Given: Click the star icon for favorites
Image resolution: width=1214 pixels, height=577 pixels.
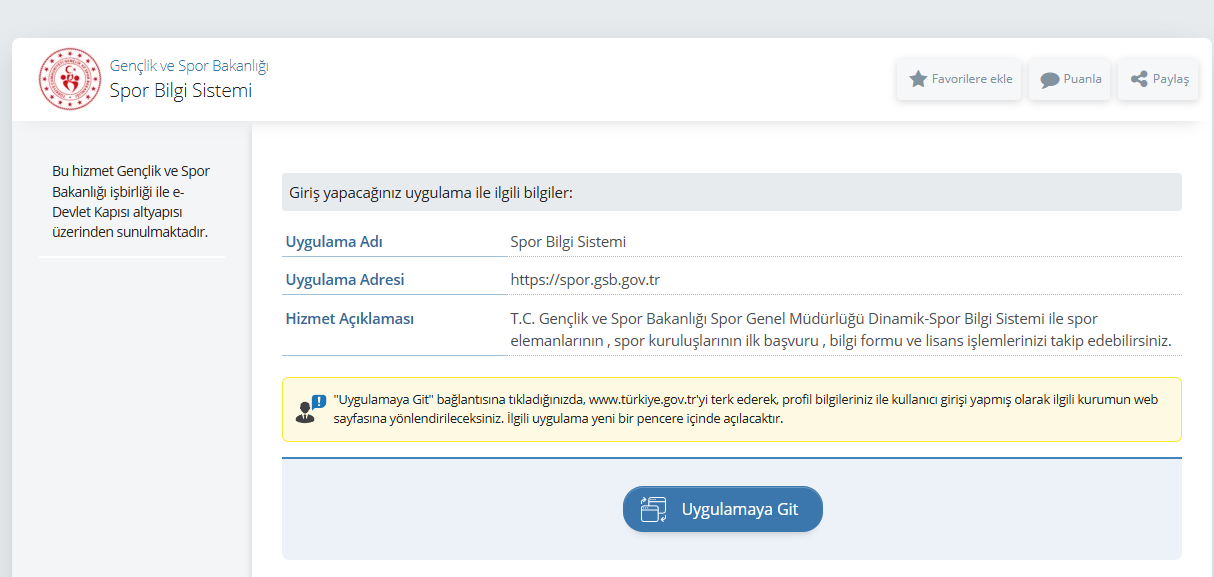Looking at the screenshot, I should (918, 79).
